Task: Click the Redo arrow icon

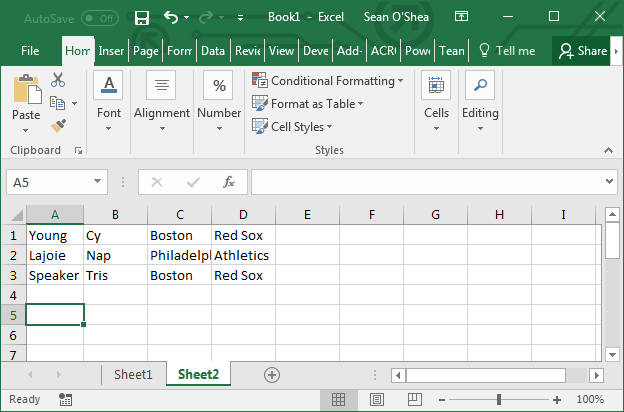Action: click(206, 17)
